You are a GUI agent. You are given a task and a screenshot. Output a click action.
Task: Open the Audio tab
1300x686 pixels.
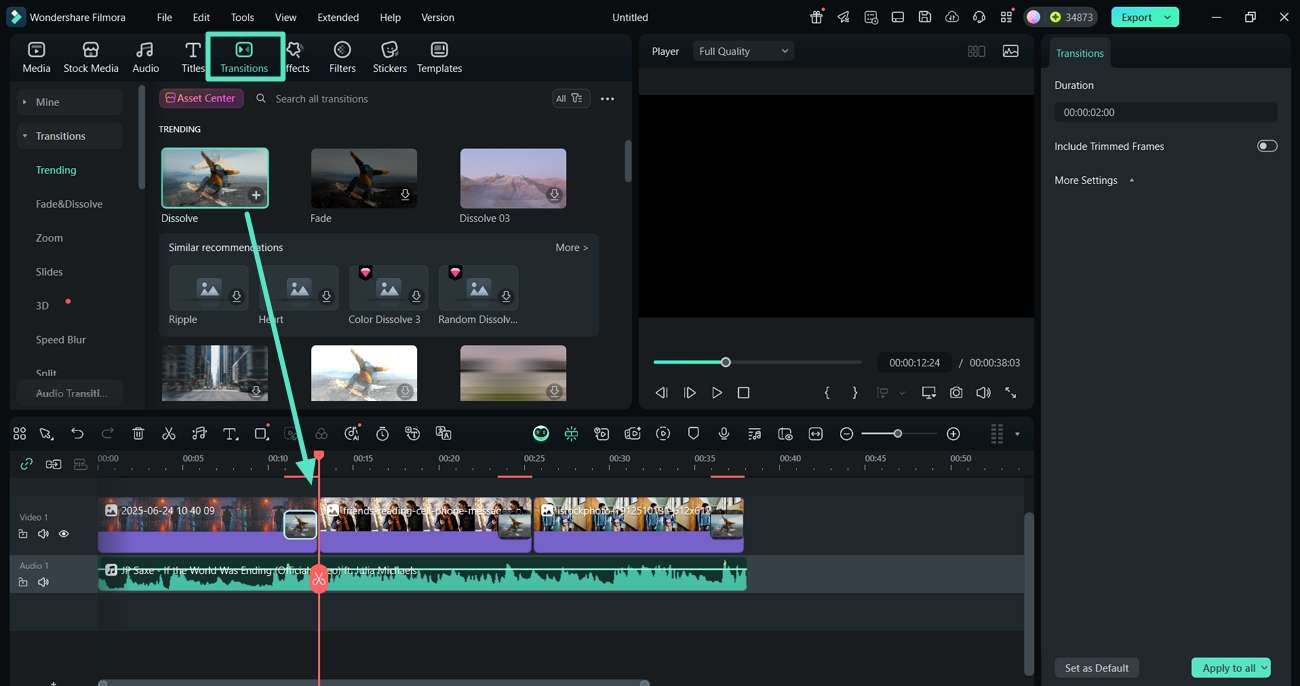146,57
